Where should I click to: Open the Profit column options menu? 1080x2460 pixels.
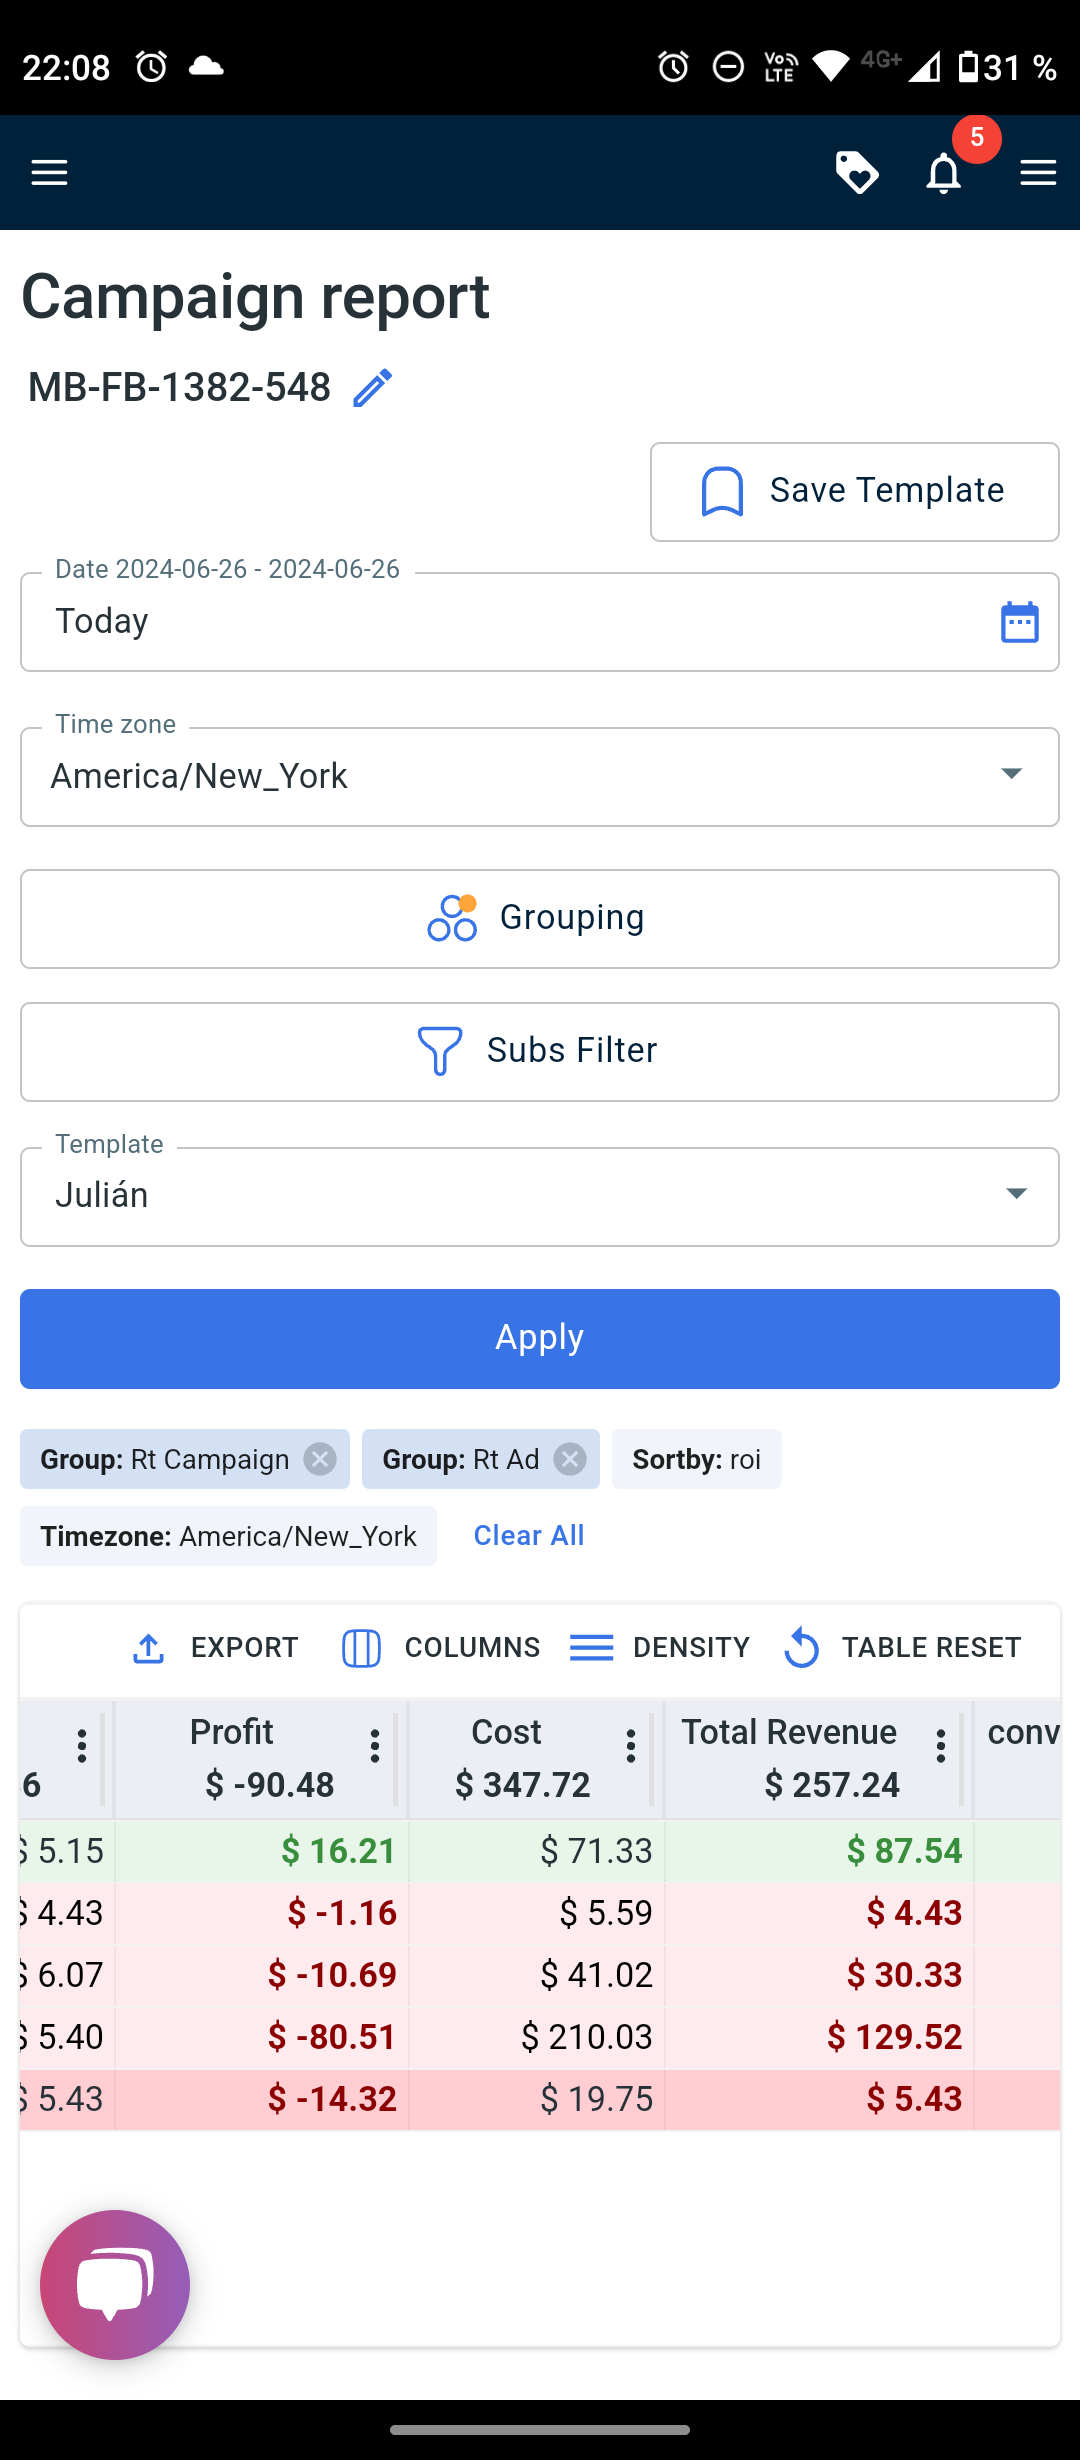point(375,1746)
